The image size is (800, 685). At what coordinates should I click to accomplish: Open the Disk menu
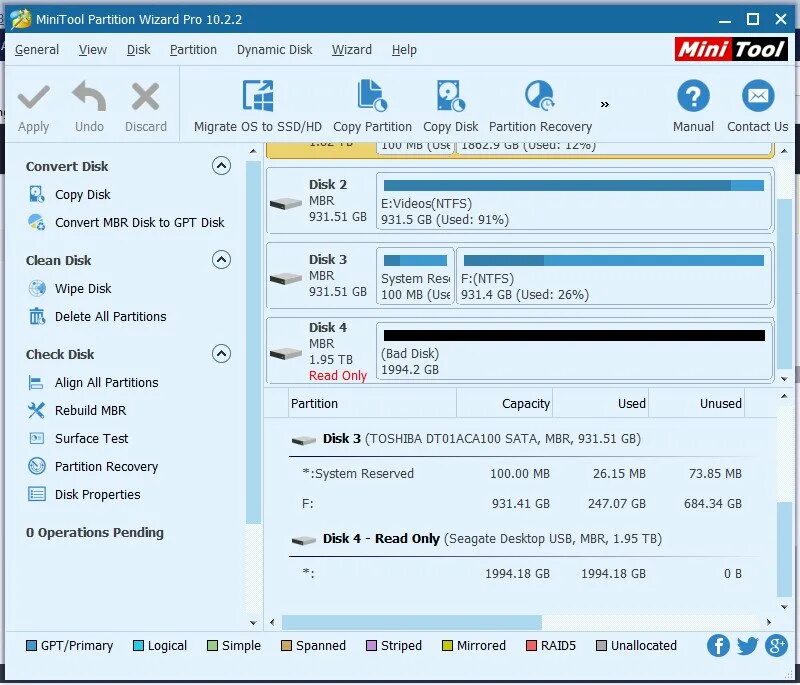click(138, 49)
